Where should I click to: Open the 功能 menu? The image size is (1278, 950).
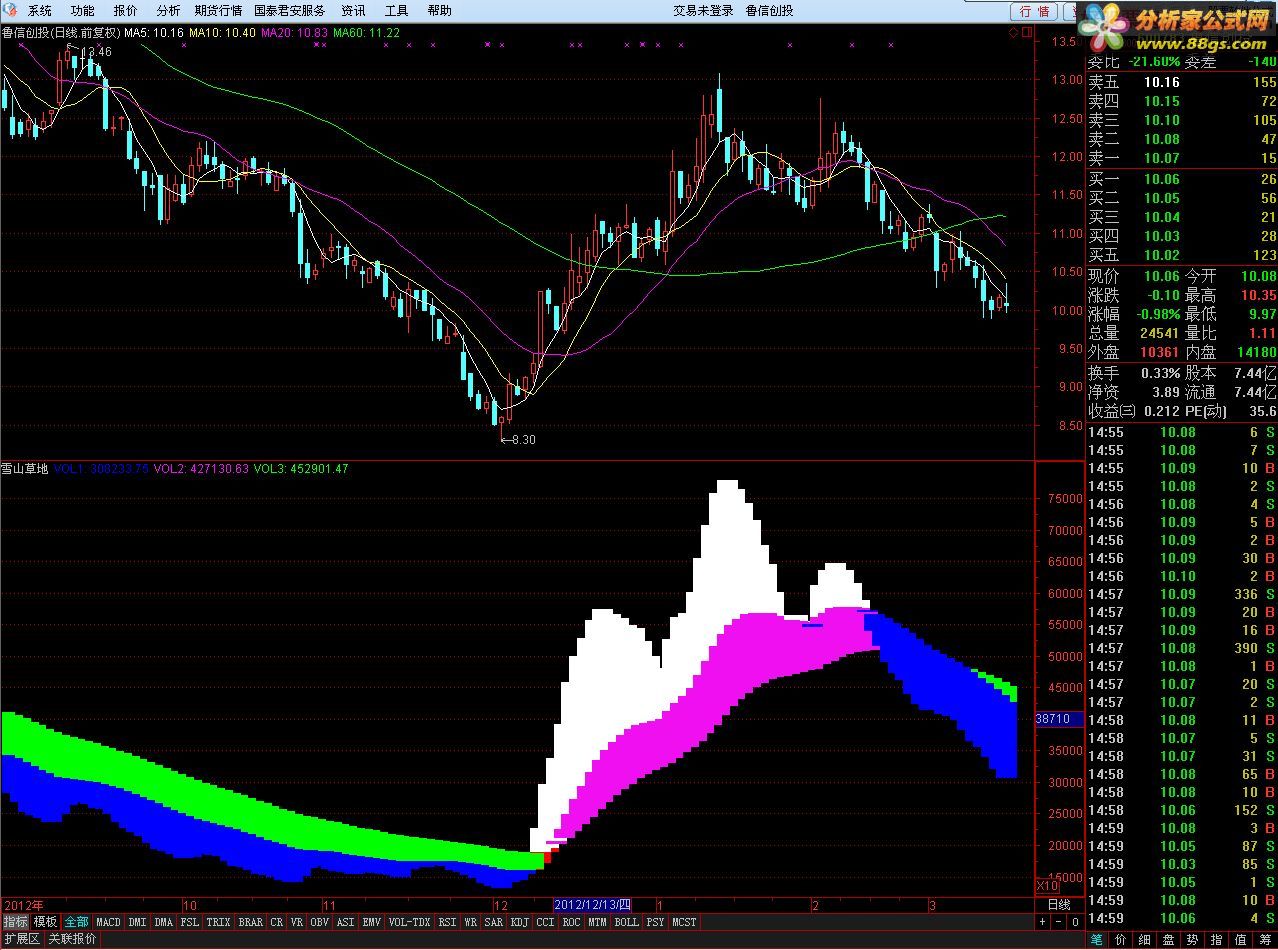coord(83,11)
